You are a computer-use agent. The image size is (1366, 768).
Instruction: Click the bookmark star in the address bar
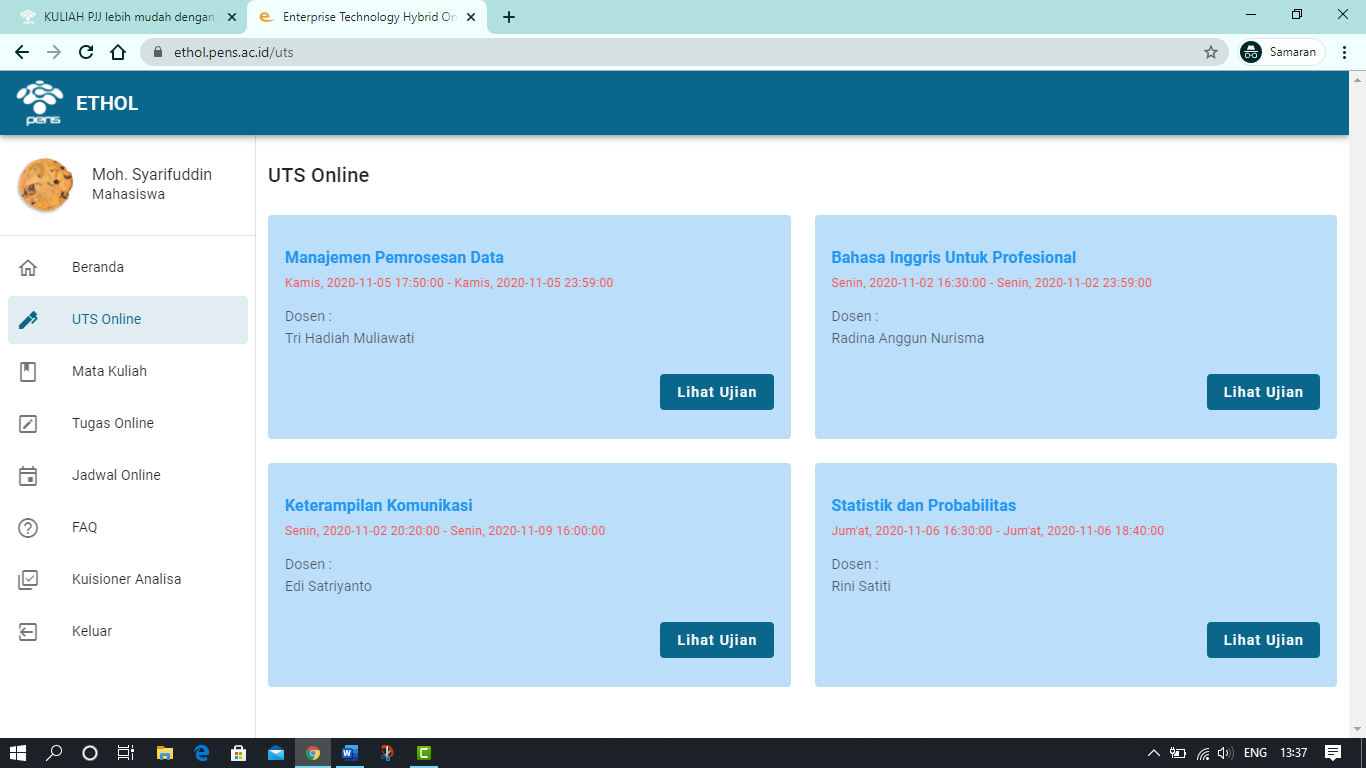coord(1208,51)
